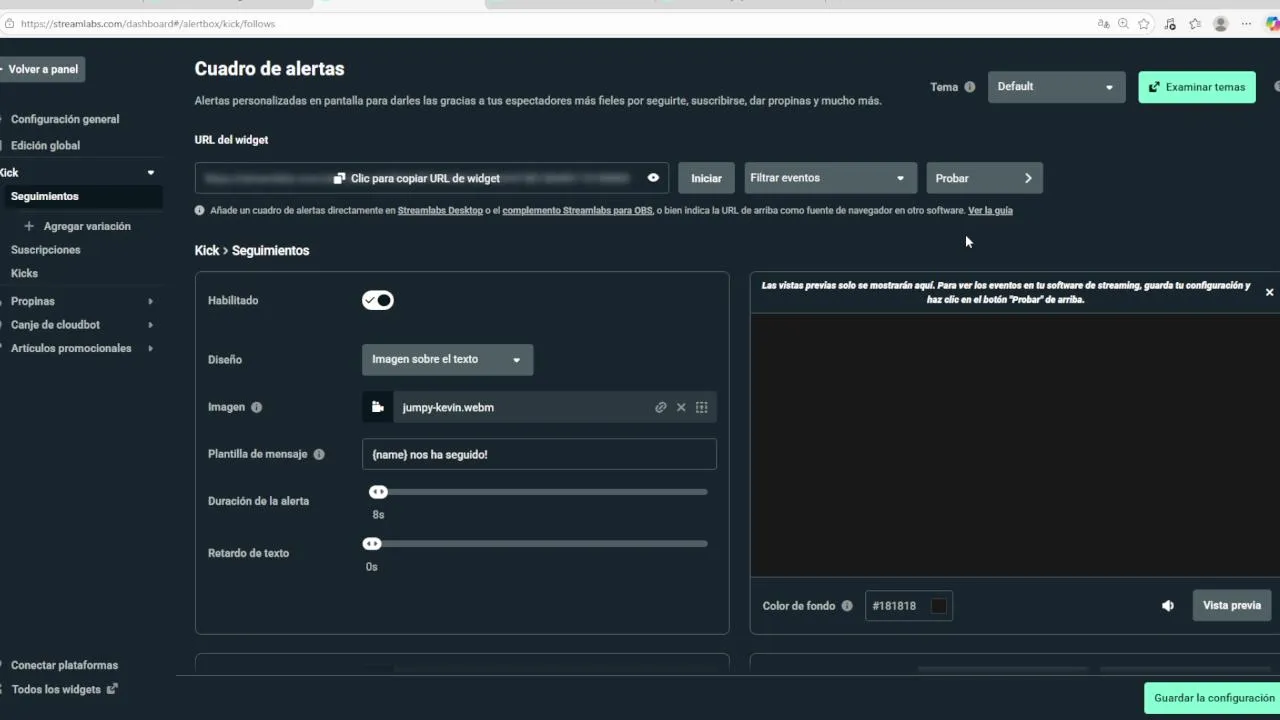1280x720 pixels.
Task: Open the browser translate icon in the address bar
Action: click(1103, 23)
